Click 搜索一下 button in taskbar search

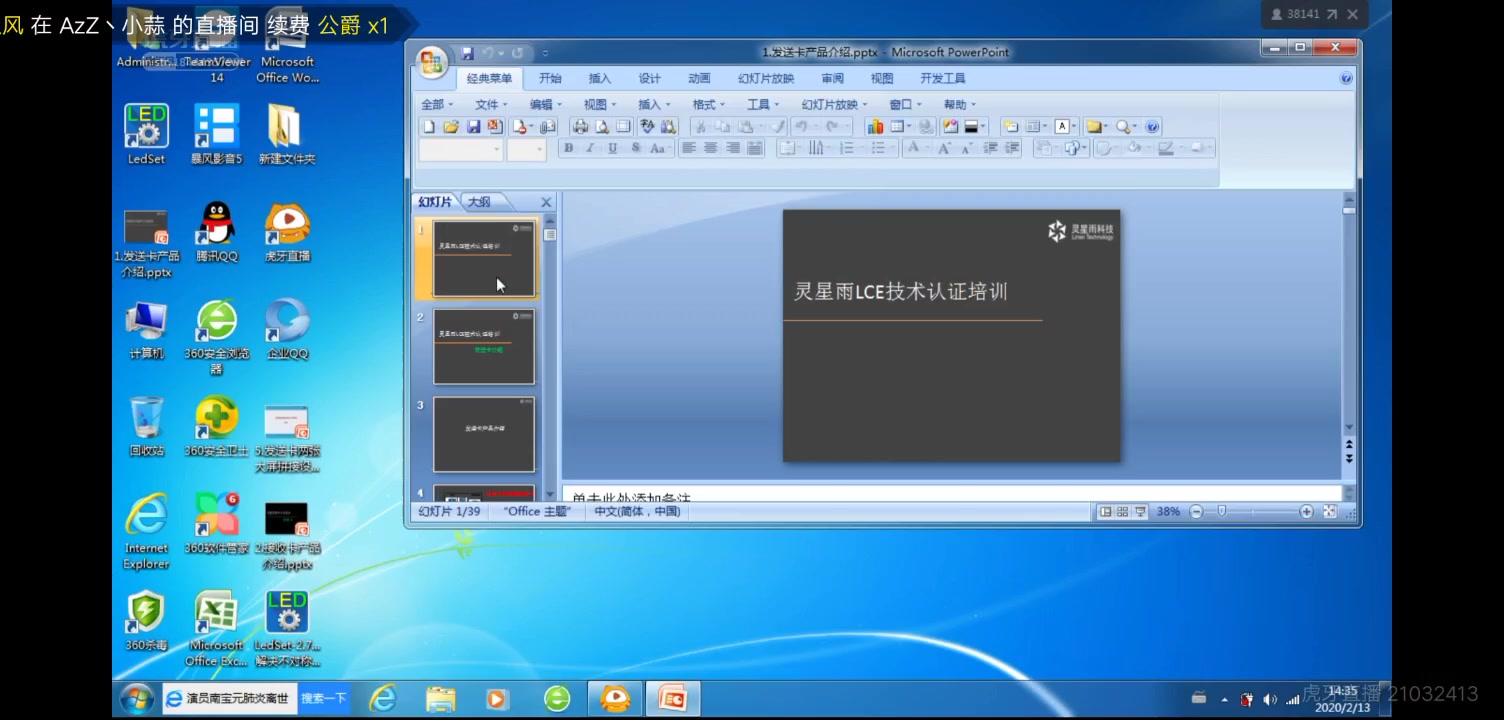tap(324, 698)
